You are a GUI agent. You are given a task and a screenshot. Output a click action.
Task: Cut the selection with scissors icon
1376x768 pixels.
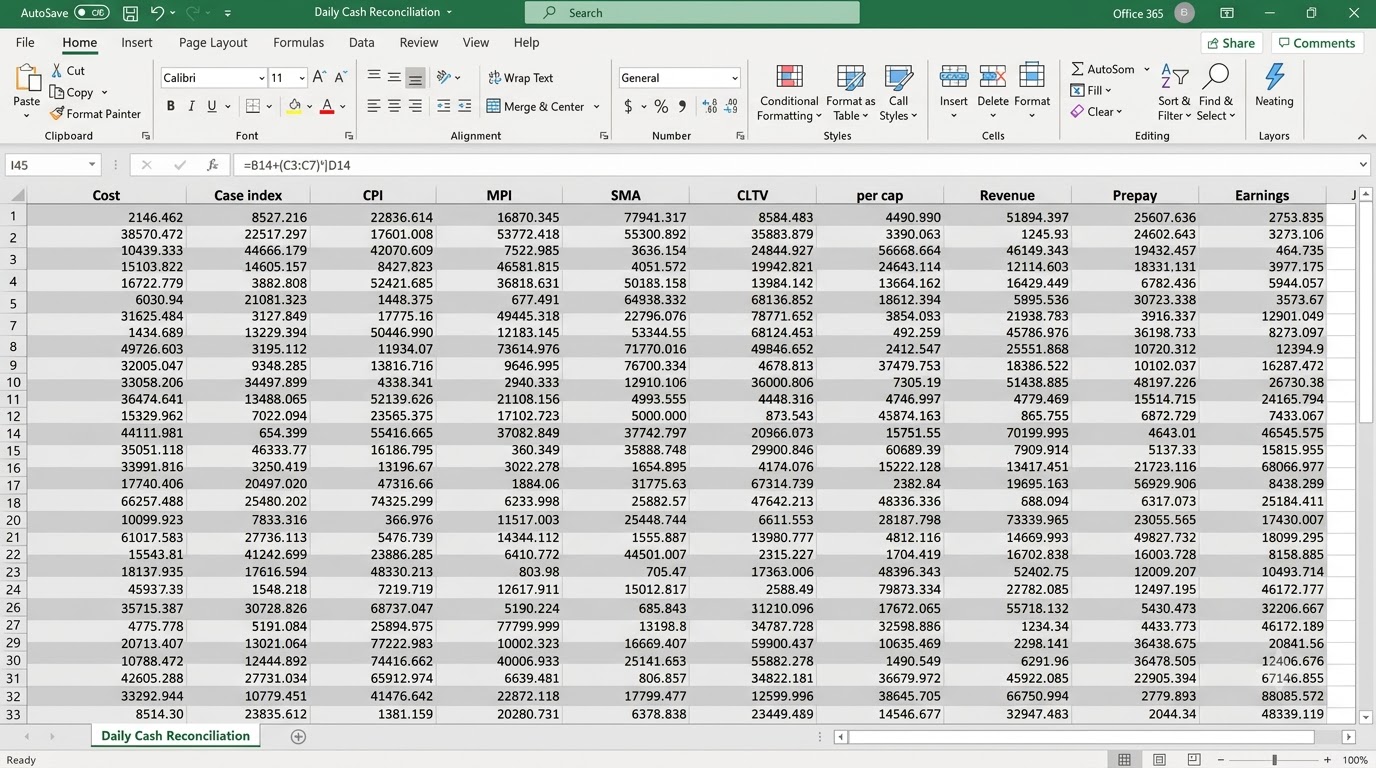point(57,70)
